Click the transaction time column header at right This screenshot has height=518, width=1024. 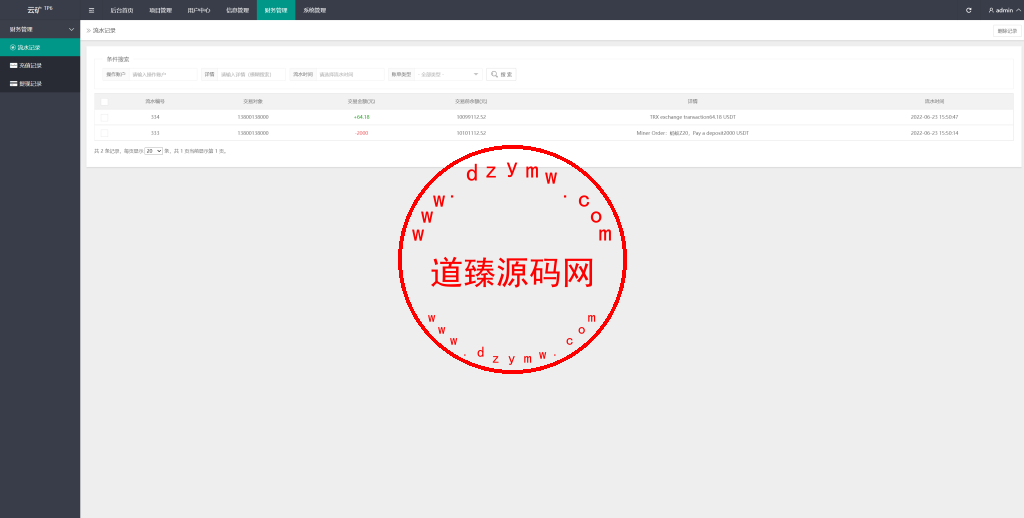935,102
